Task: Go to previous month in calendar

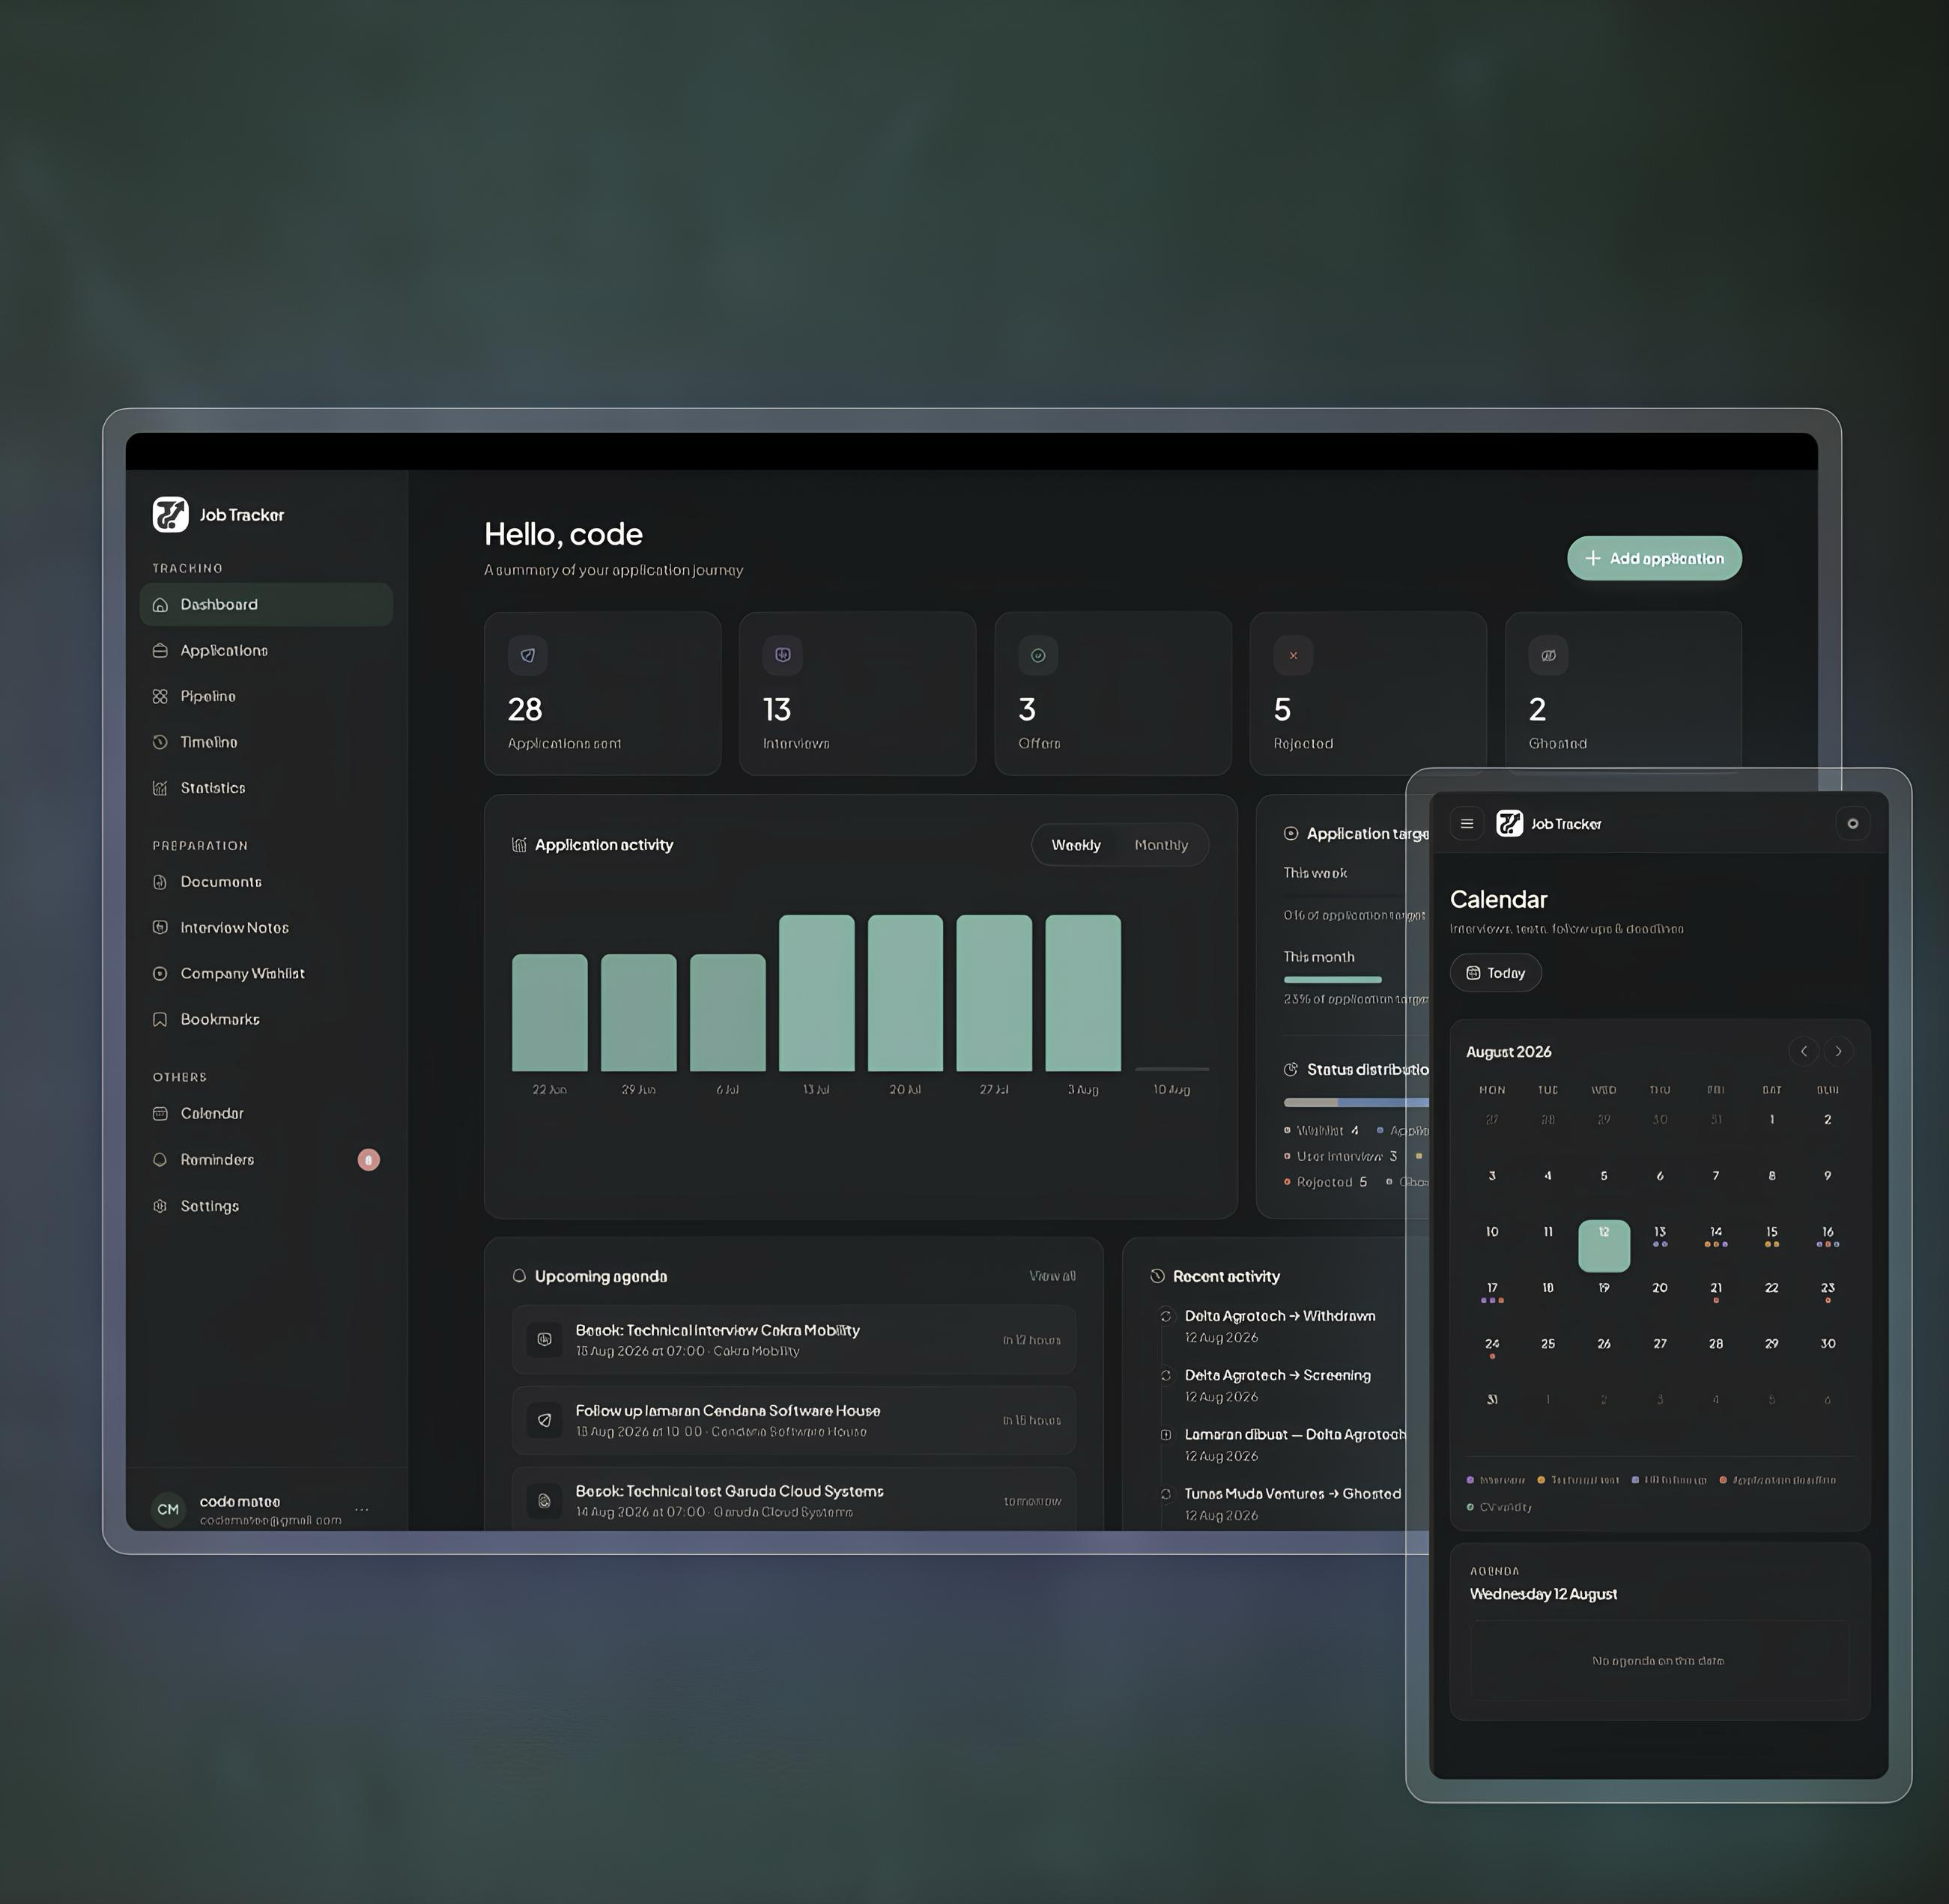Action: [x=1804, y=1051]
